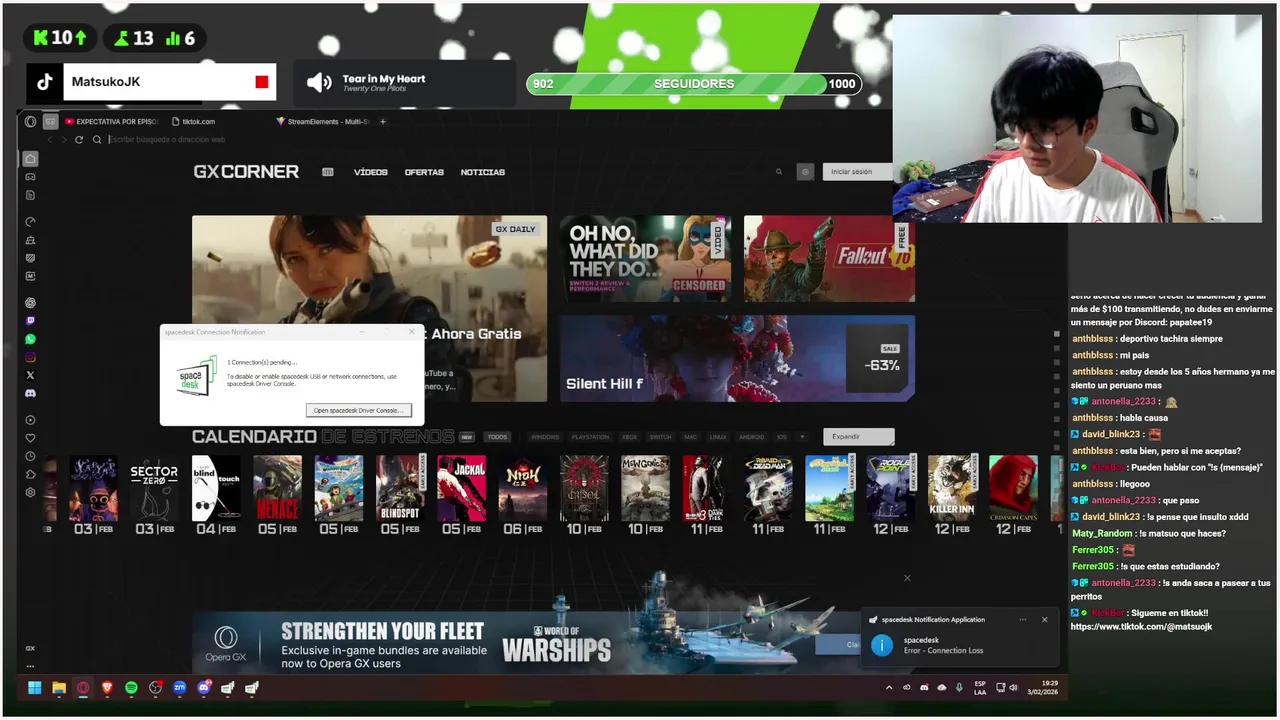This screenshot has height=720, width=1280.
Task: Open the Menace game thumbnail
Action: [x=277, y=489]
